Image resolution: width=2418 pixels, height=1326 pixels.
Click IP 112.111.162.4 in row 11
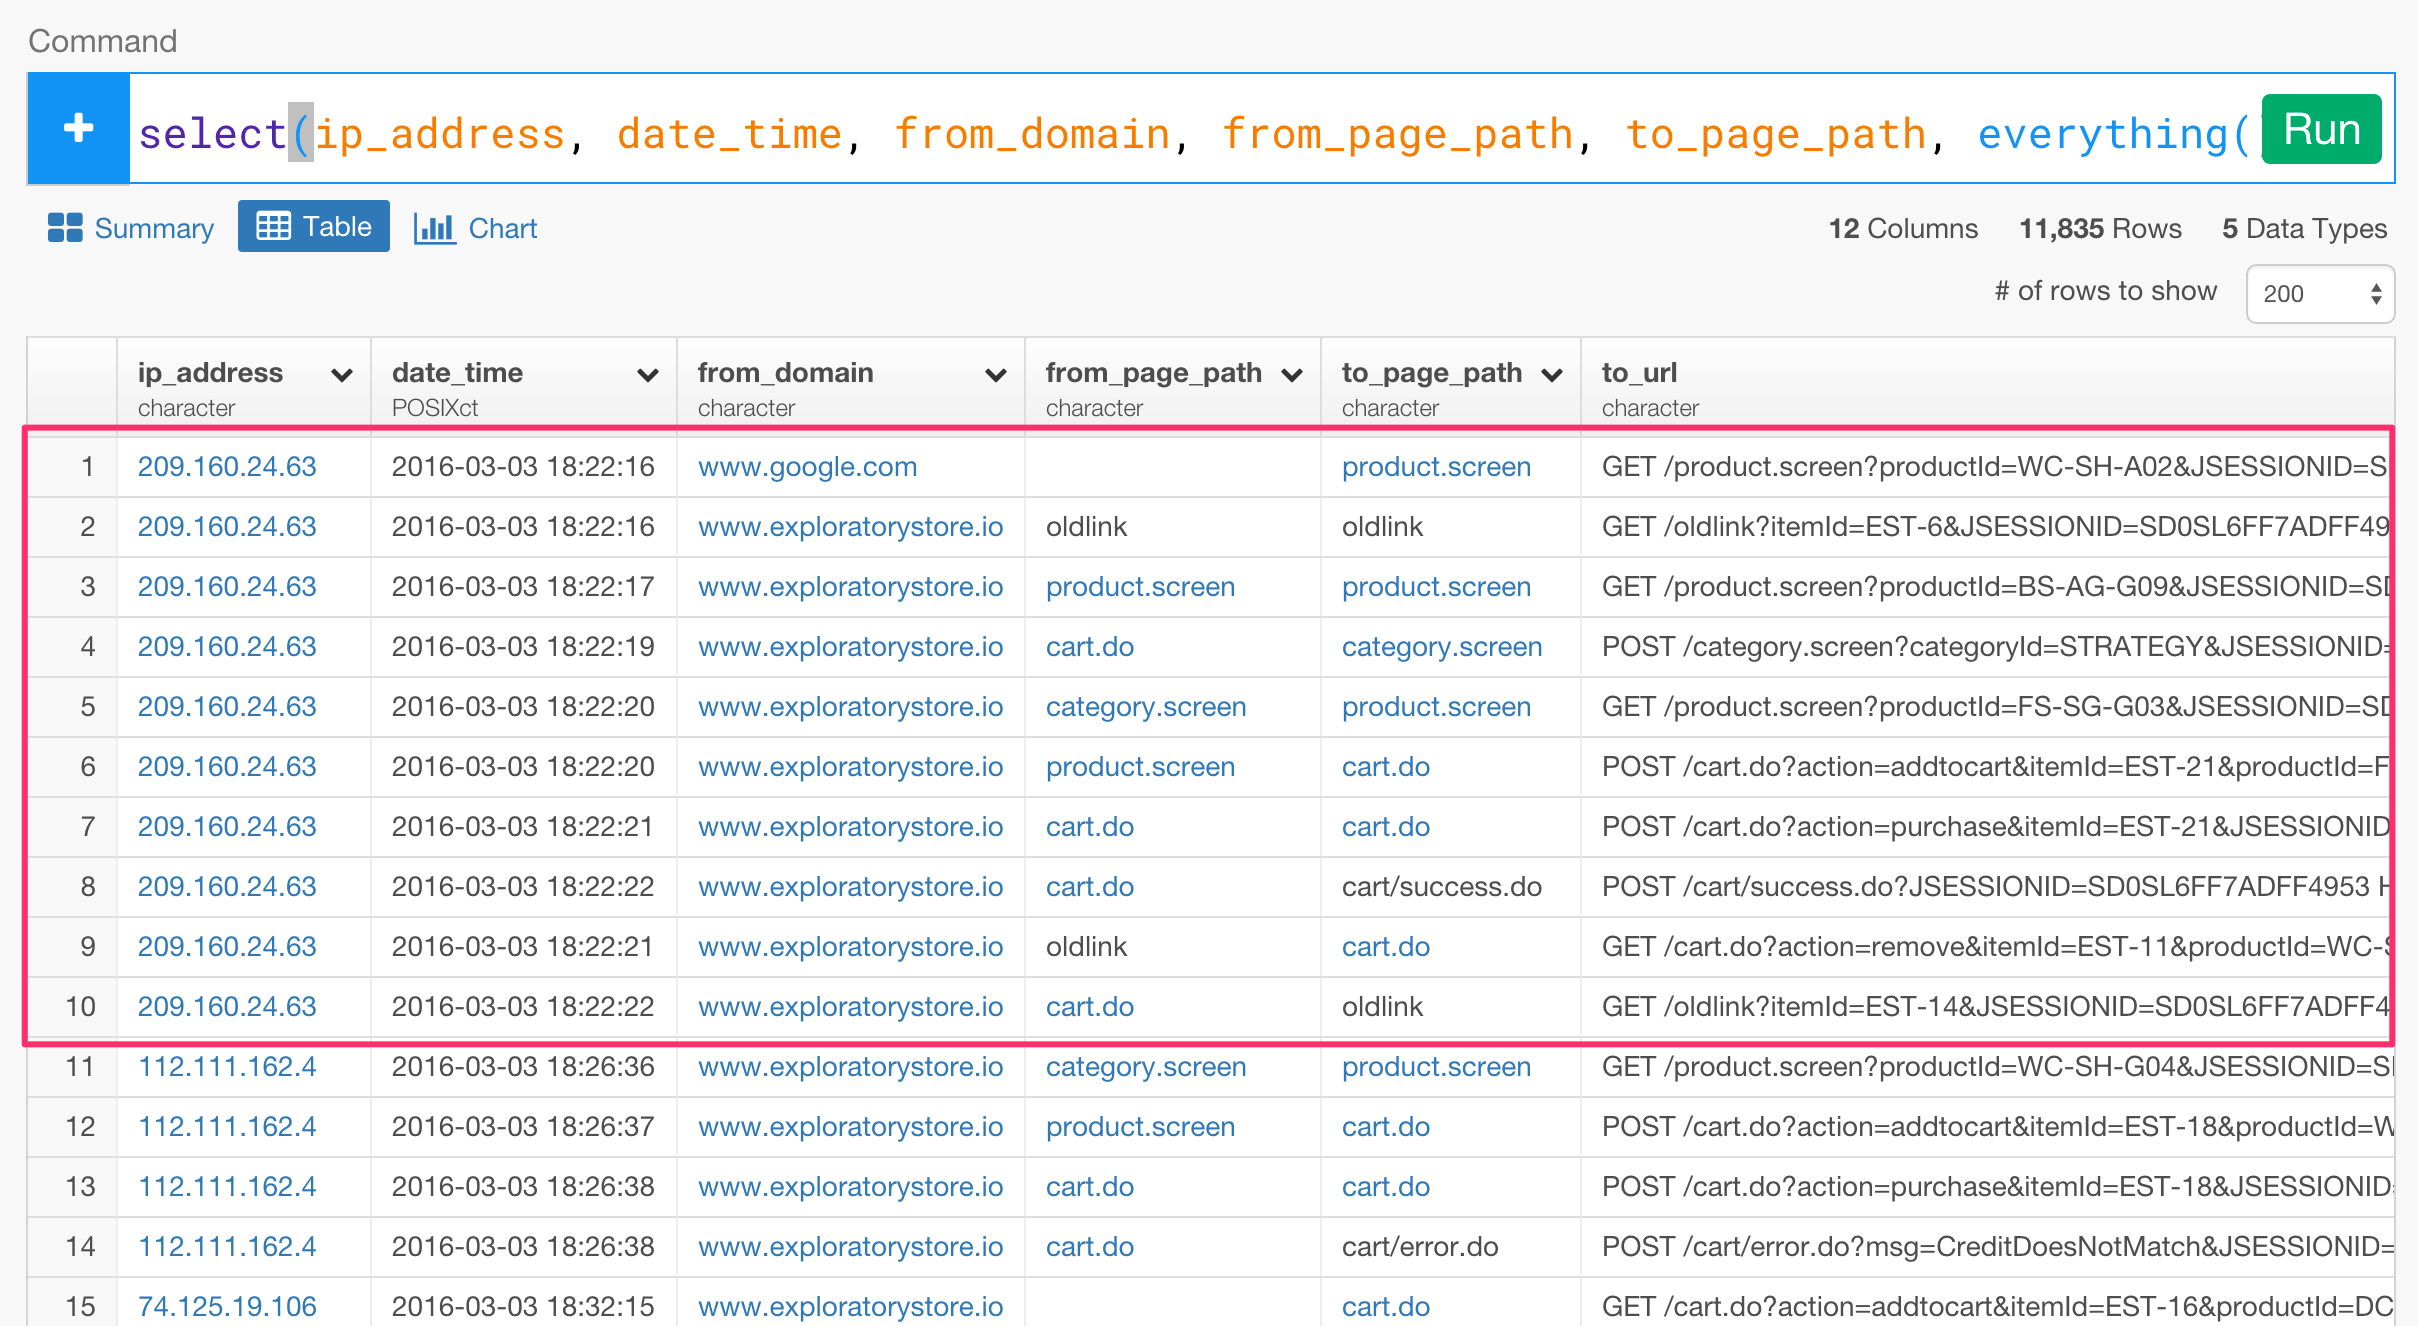tap(227, 1067)
